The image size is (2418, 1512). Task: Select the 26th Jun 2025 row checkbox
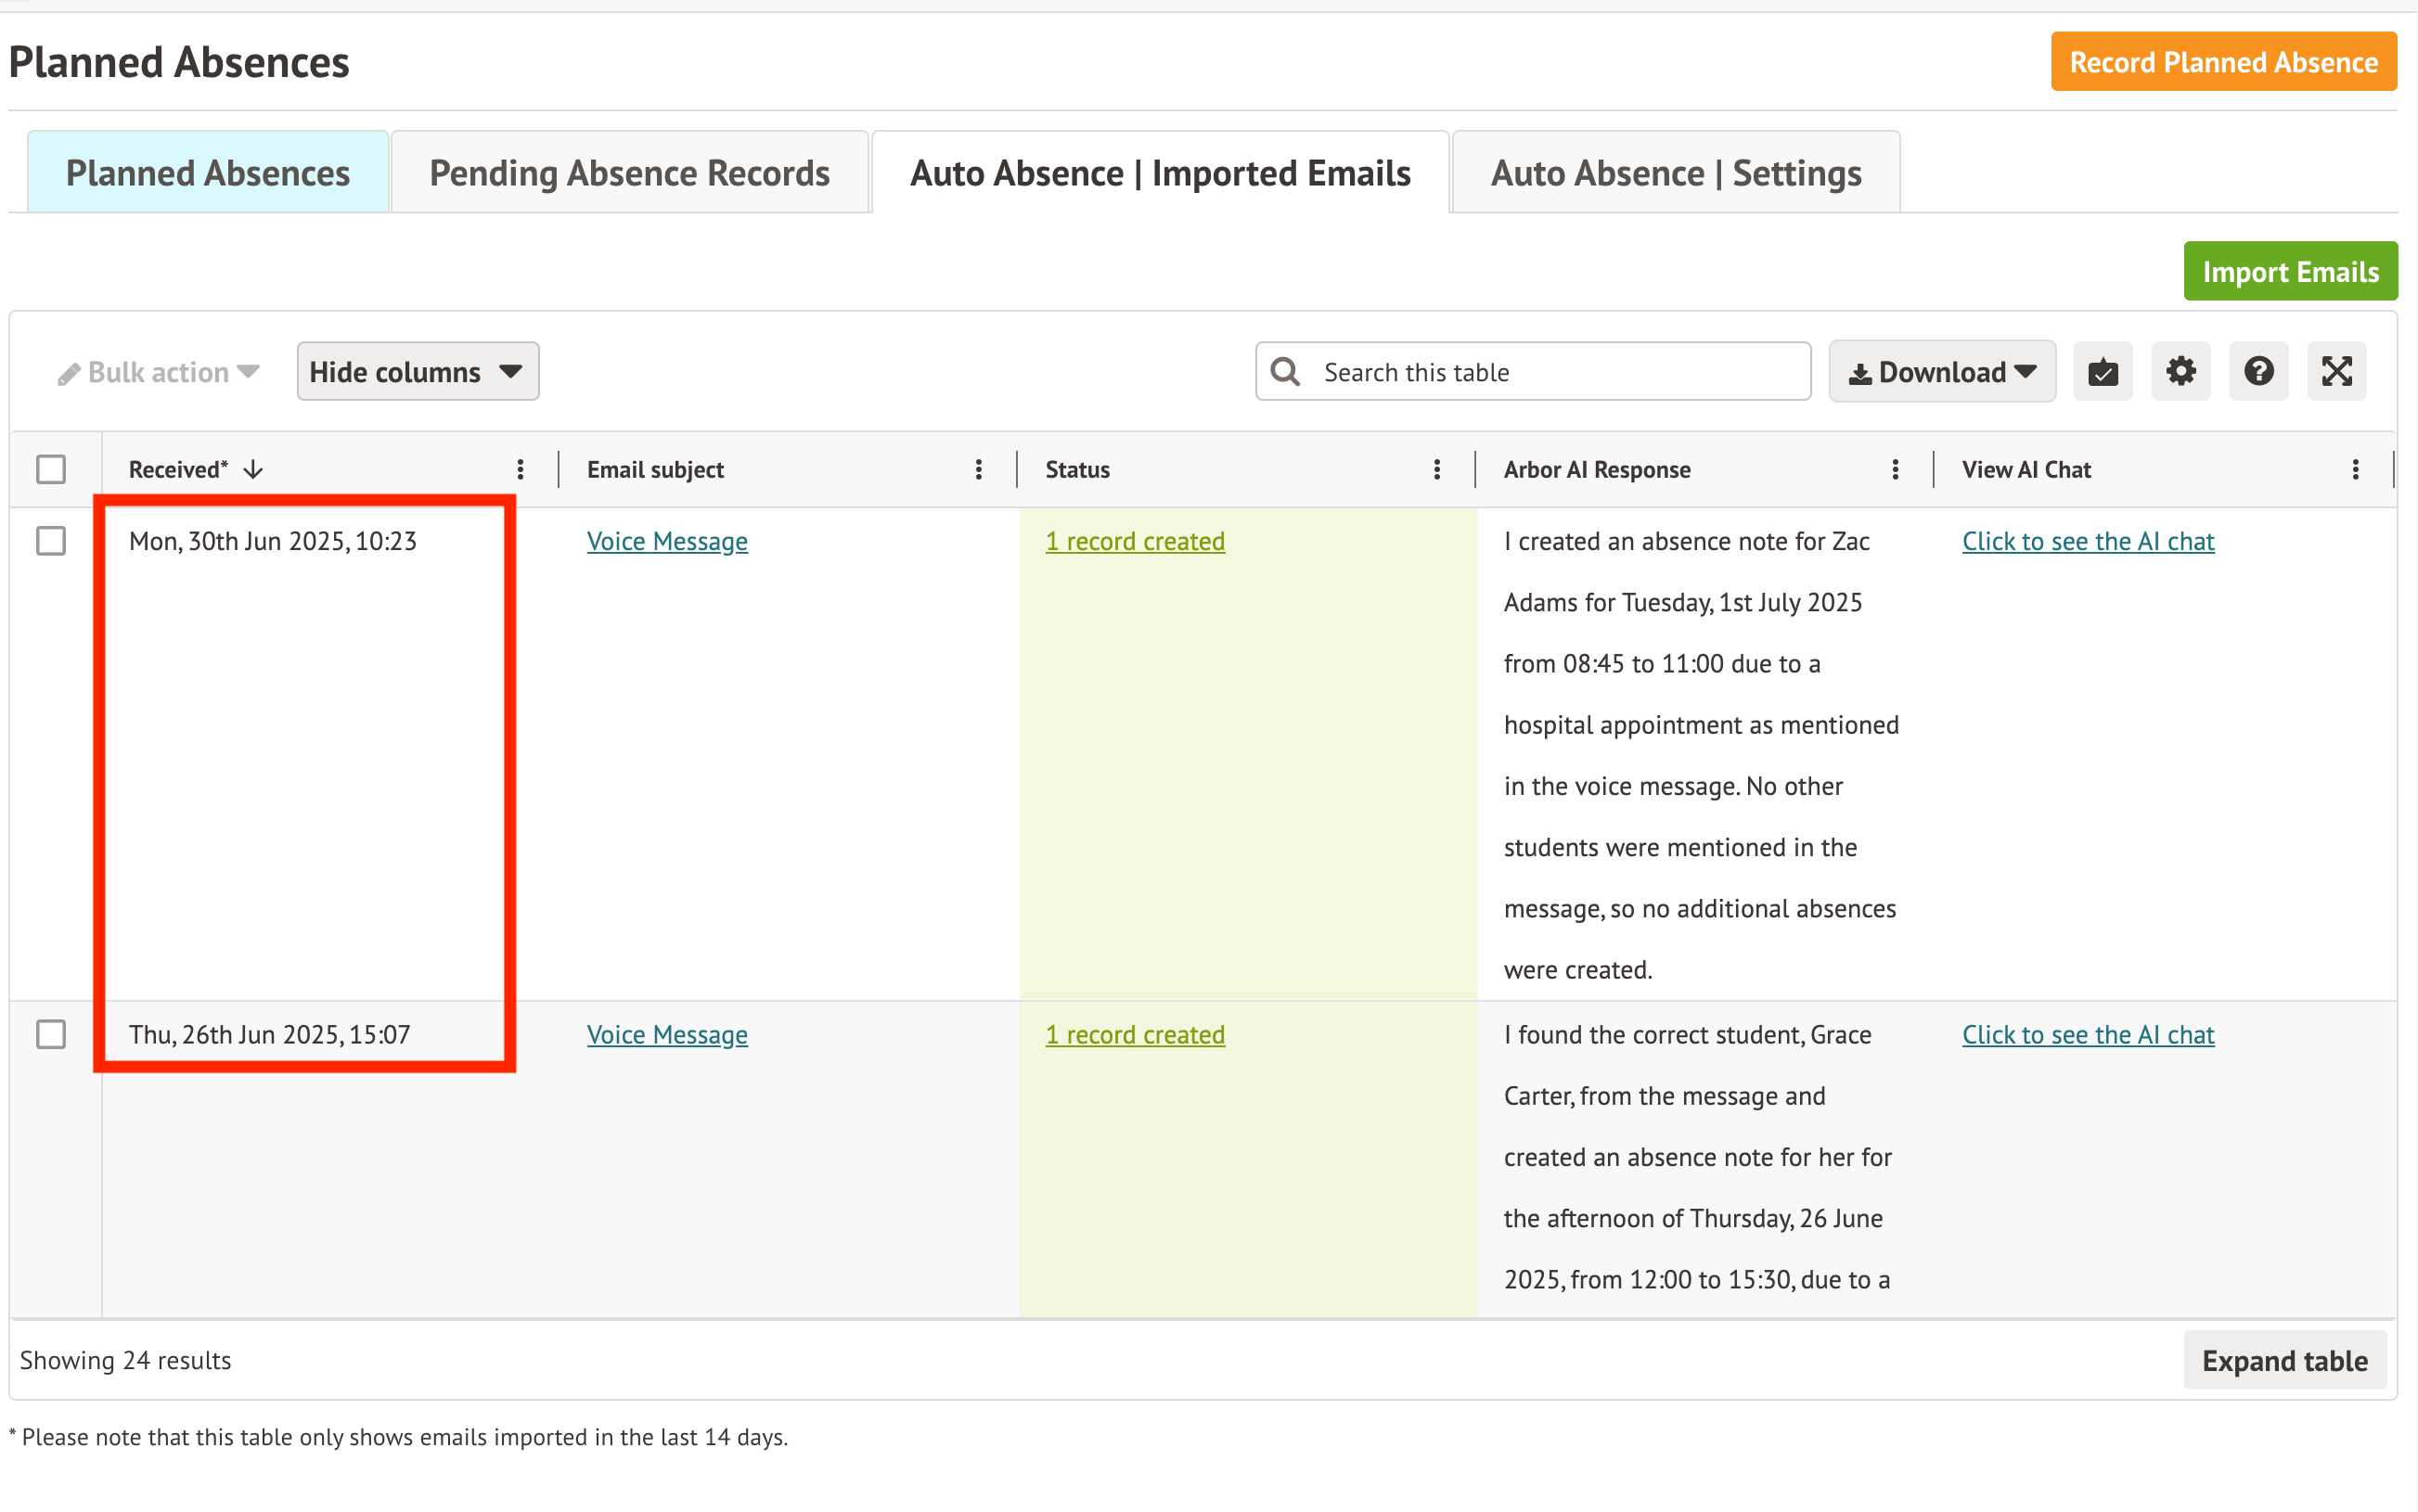coord(51,1034)
